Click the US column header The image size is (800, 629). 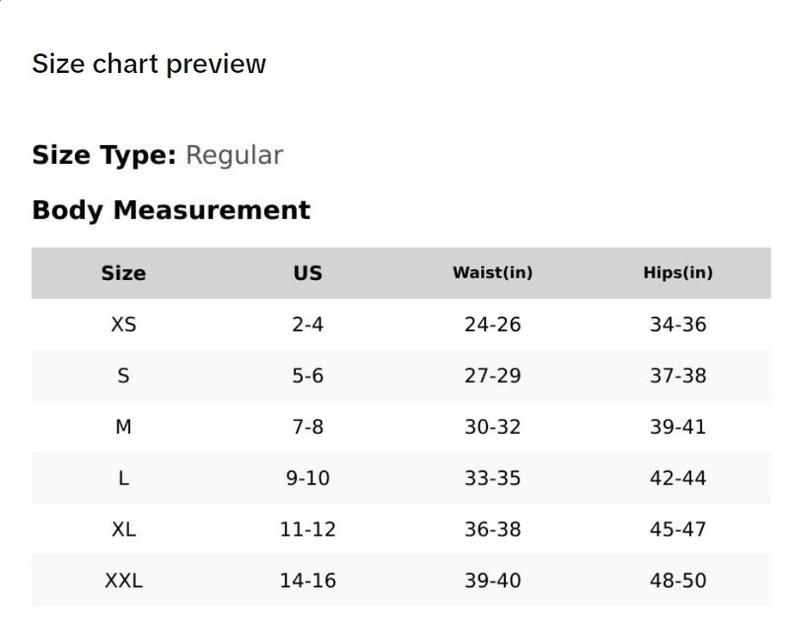pos(308,273)
